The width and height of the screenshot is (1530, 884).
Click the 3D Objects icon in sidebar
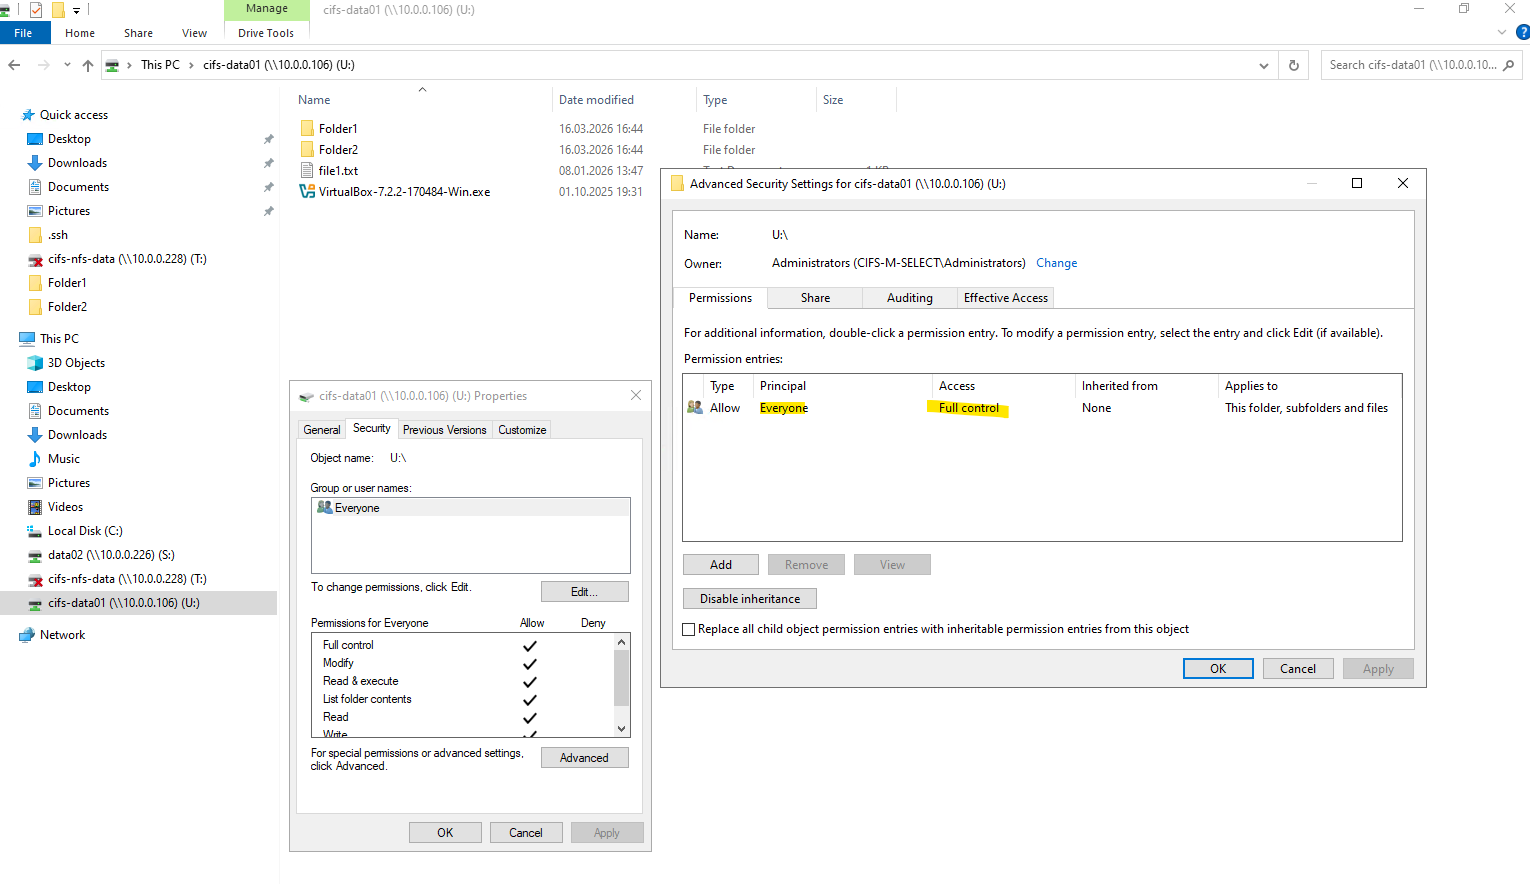pos(35,363)
